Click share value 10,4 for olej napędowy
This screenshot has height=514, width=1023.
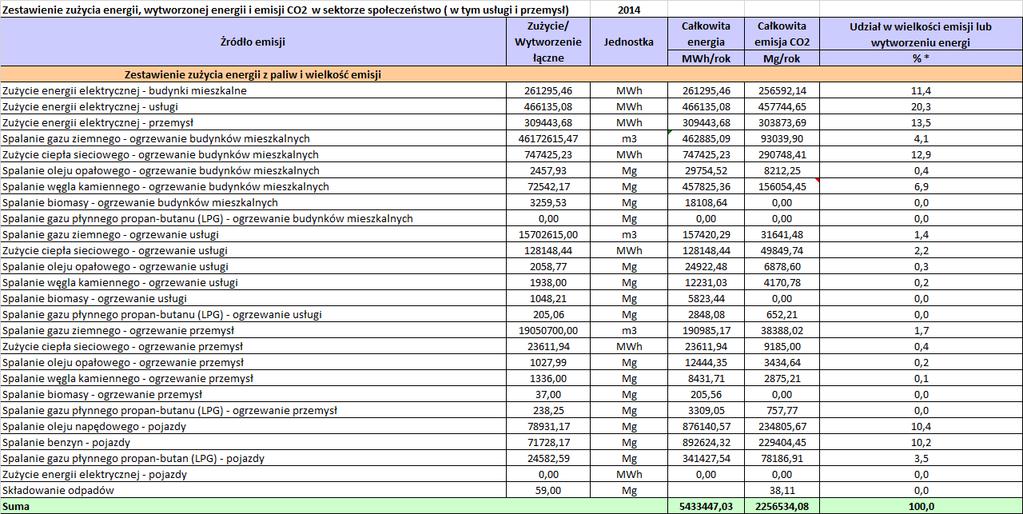(921, 426)
